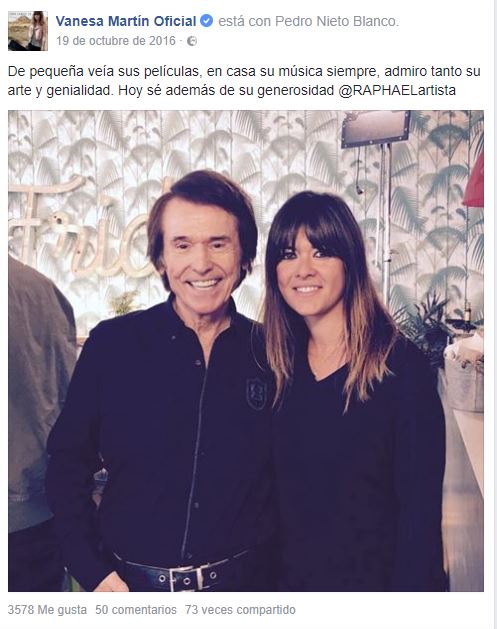Open Vanesa Martín Oficial profile picture thumbnail
Viewport: 497px width, 629px height.
pos(28,31)
